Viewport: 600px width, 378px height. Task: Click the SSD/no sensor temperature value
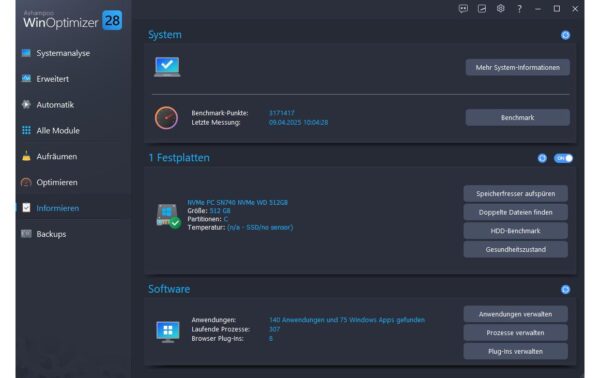pyautogui.click(x=260, y=228)
